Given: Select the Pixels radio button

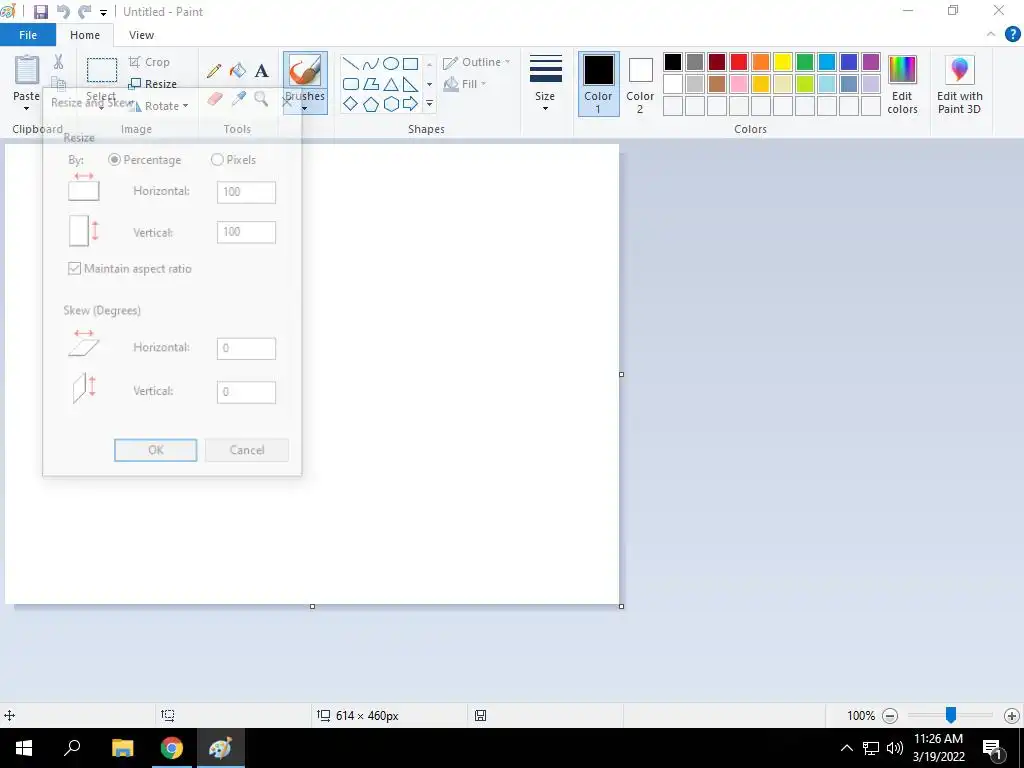Looking at the screenshot, I should (x=217, y=159).
